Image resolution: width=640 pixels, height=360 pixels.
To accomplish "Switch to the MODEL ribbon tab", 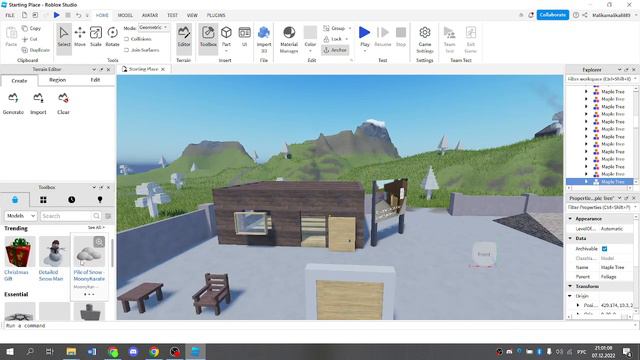I will coord(125,15).
